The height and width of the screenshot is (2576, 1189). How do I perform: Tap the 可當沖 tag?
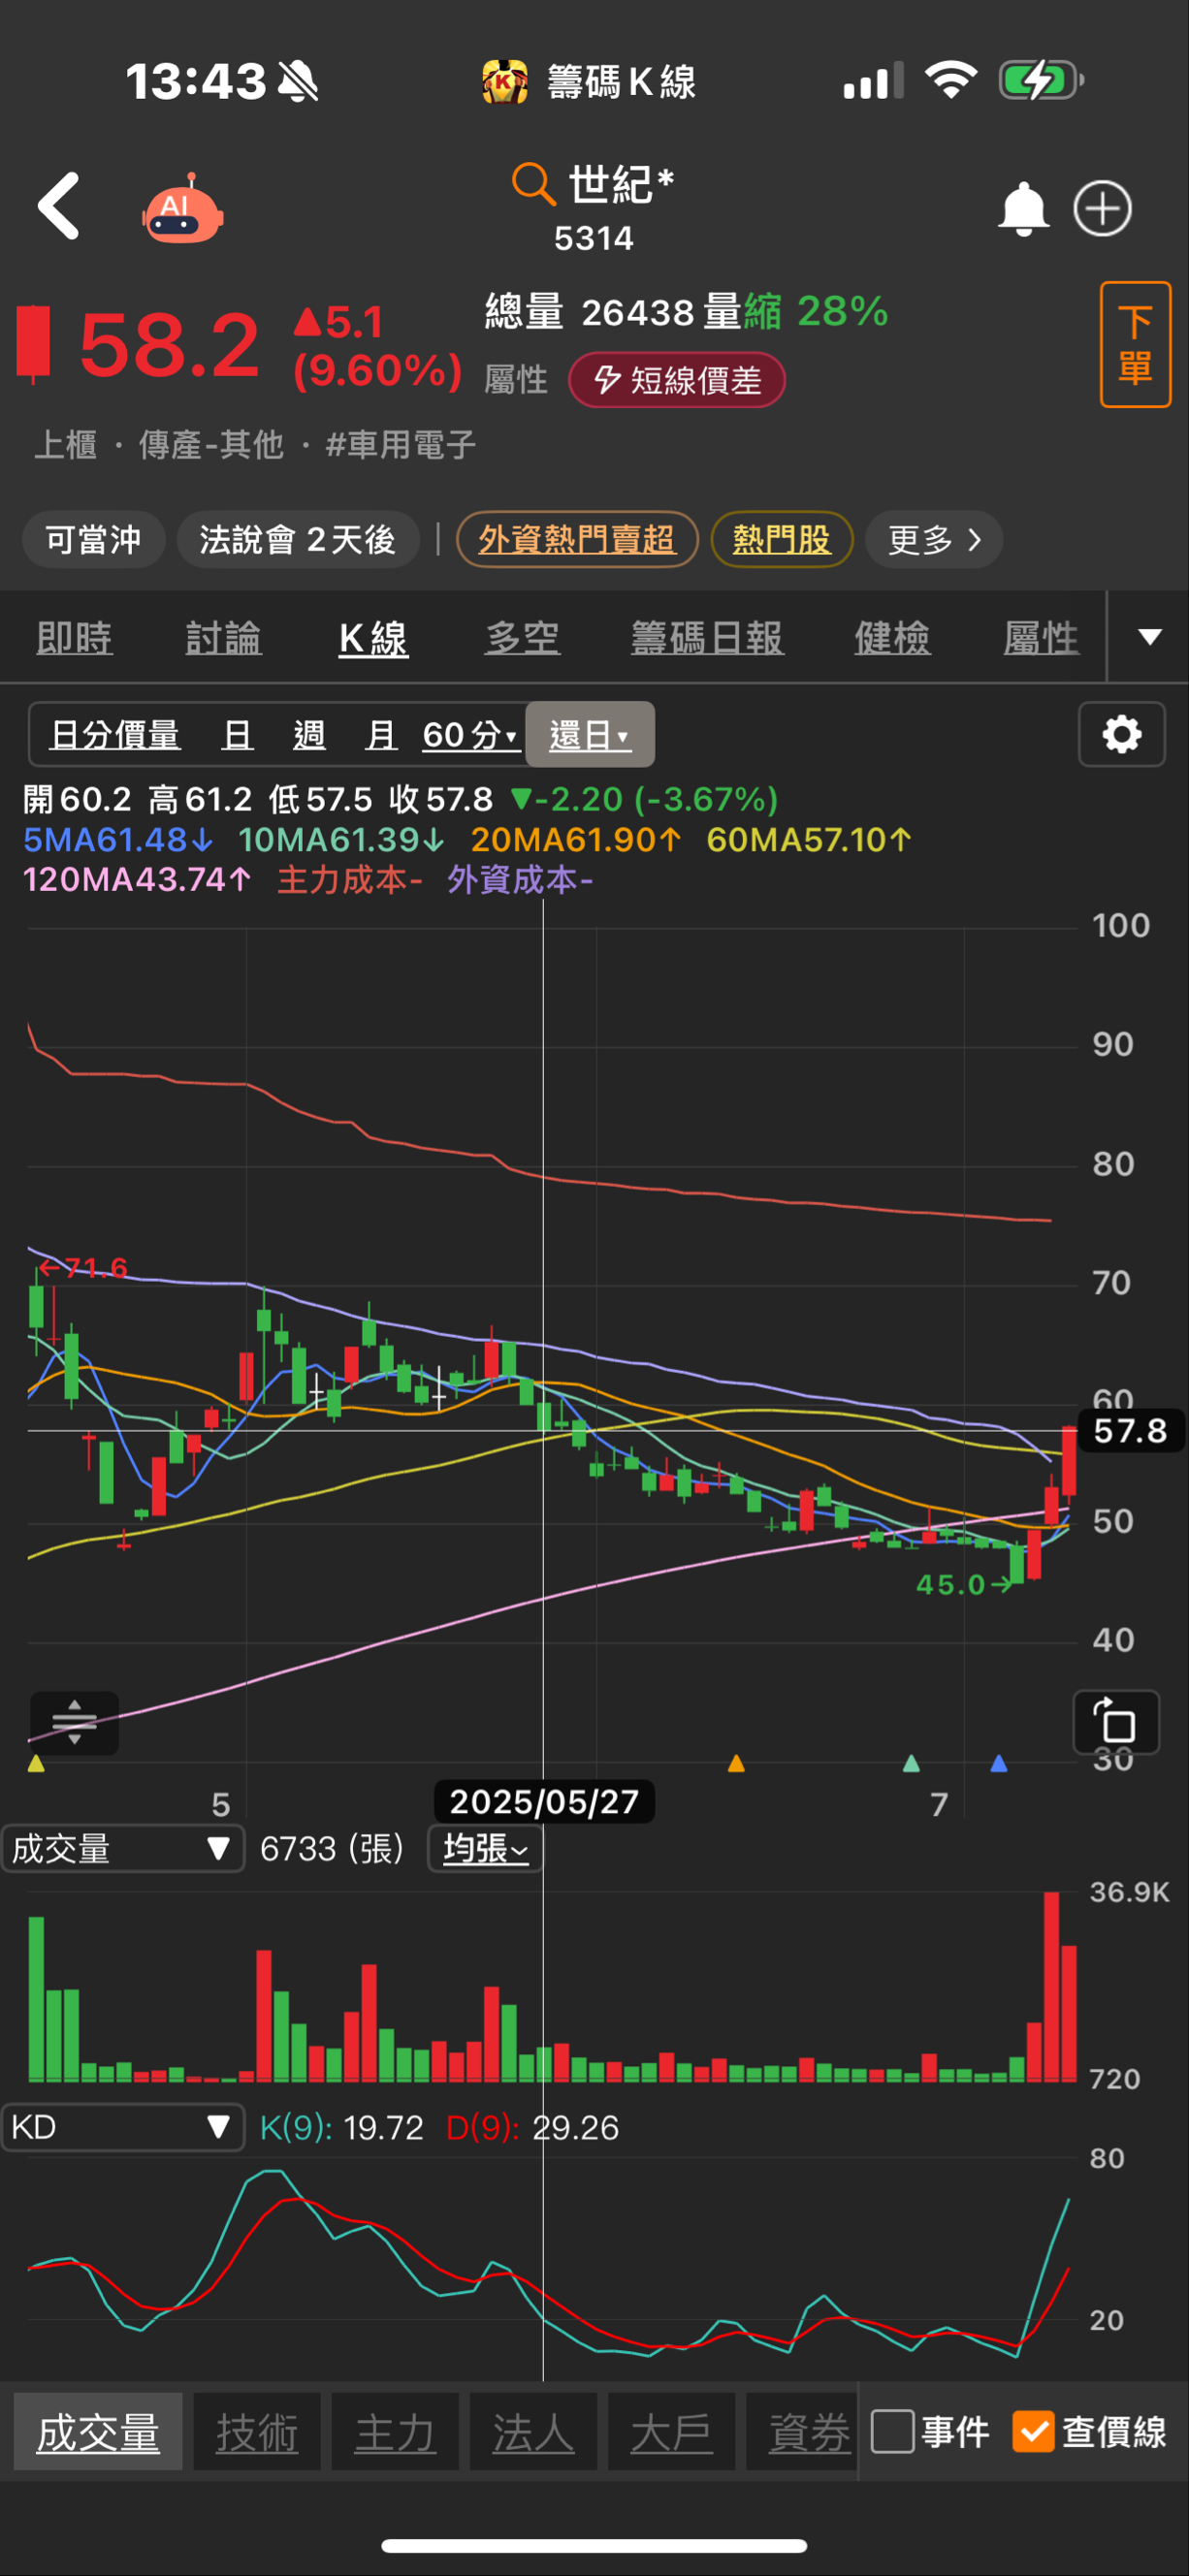93,540
